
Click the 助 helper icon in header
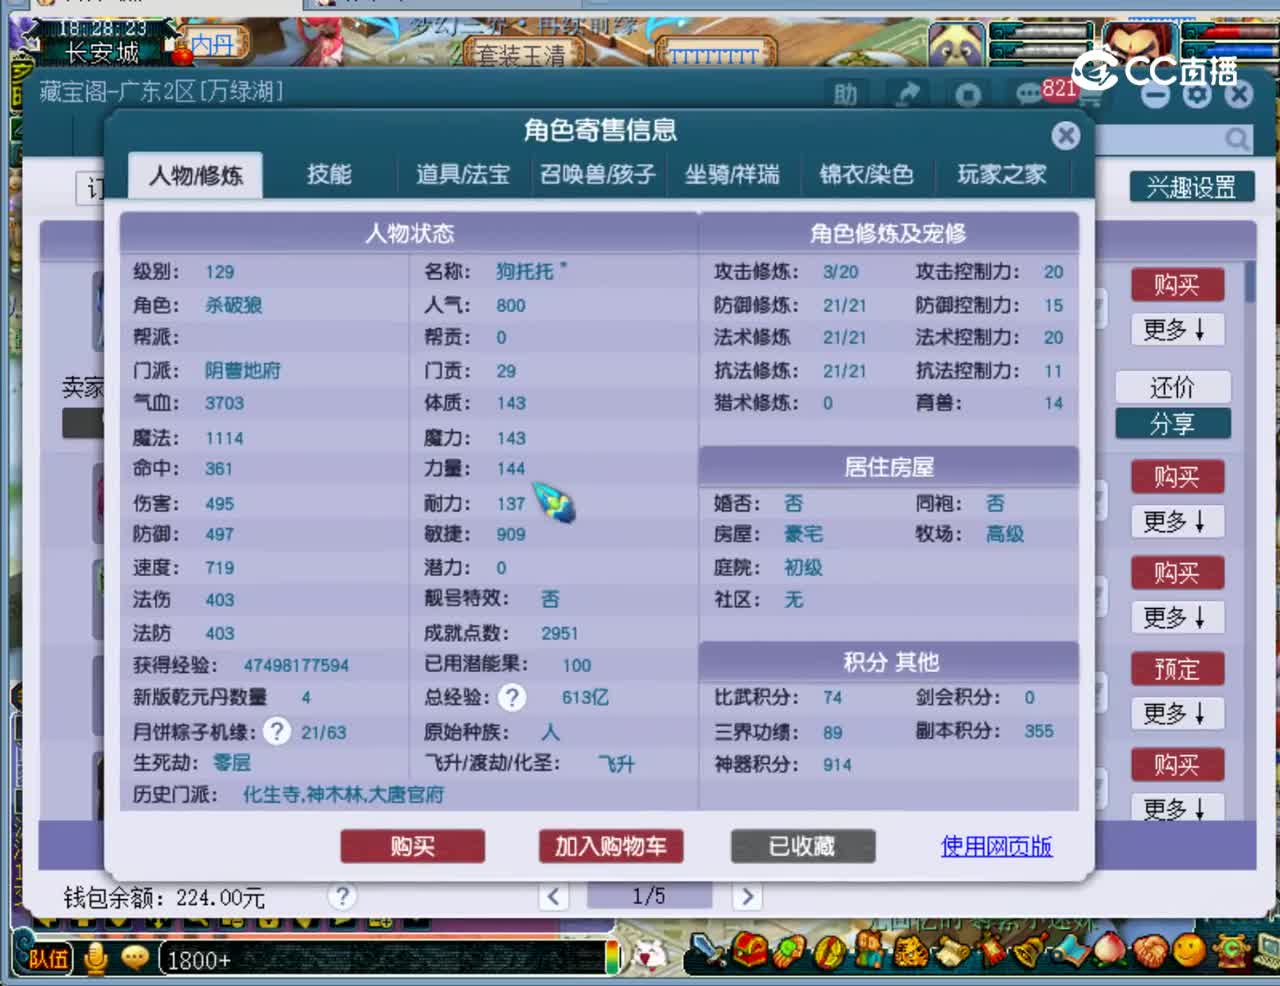[846, 94]
